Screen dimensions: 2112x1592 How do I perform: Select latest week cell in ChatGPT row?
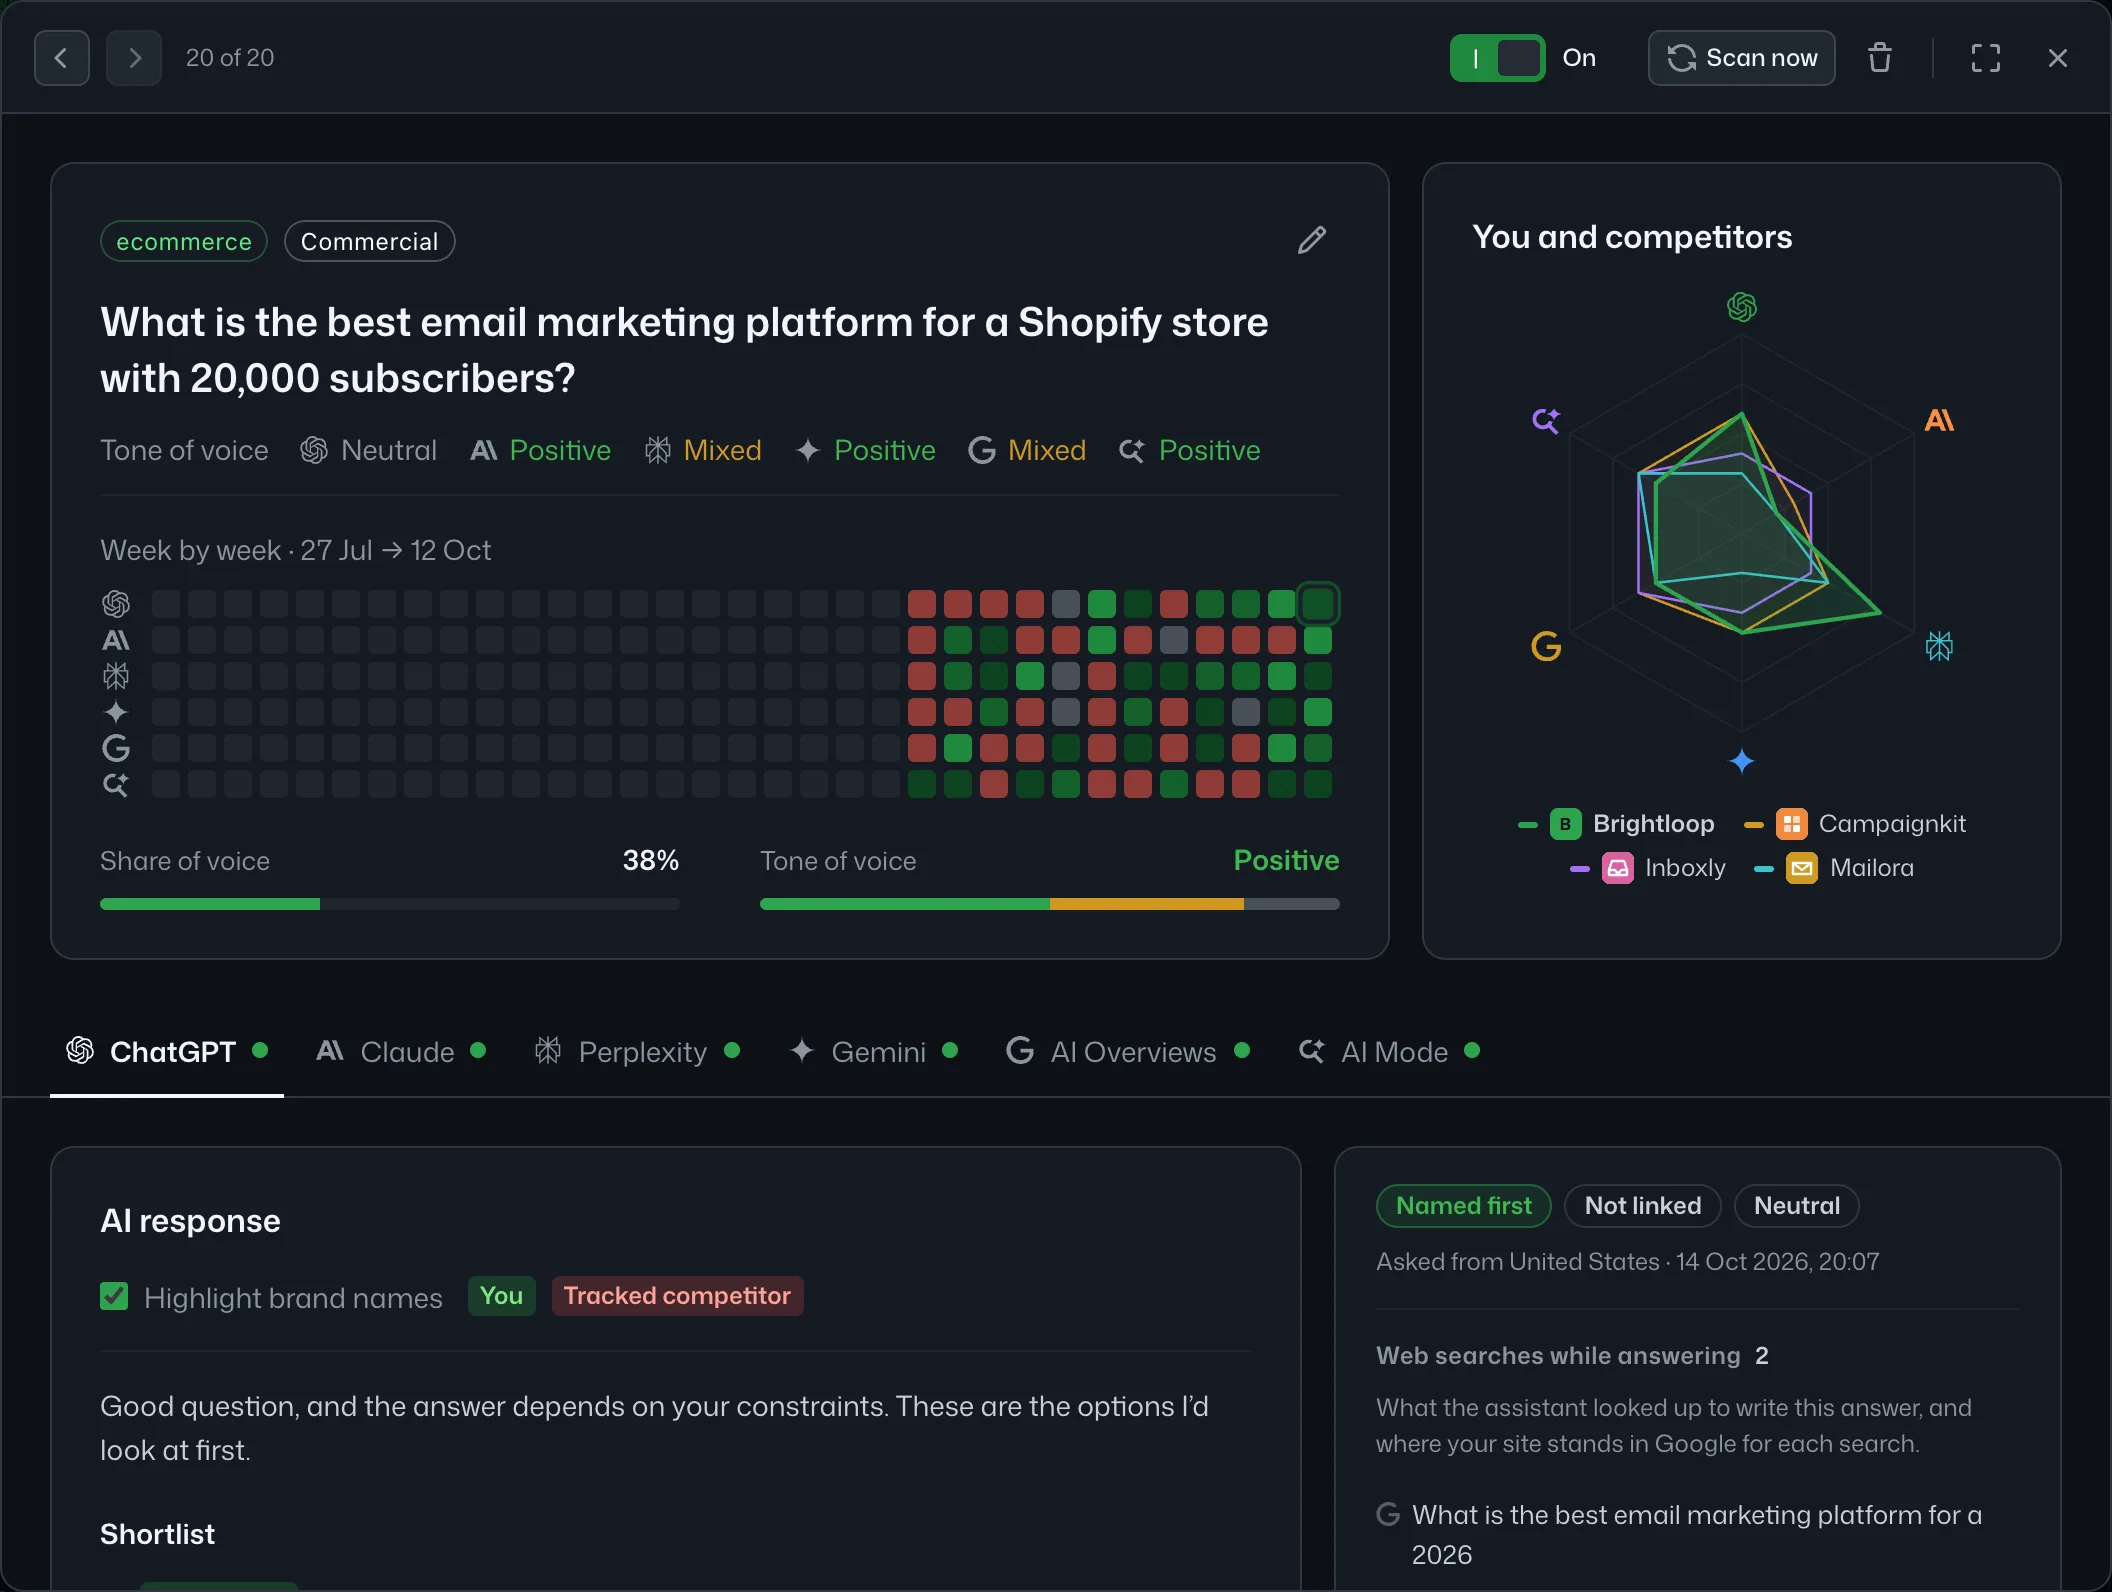click(x=1318, y=604)
